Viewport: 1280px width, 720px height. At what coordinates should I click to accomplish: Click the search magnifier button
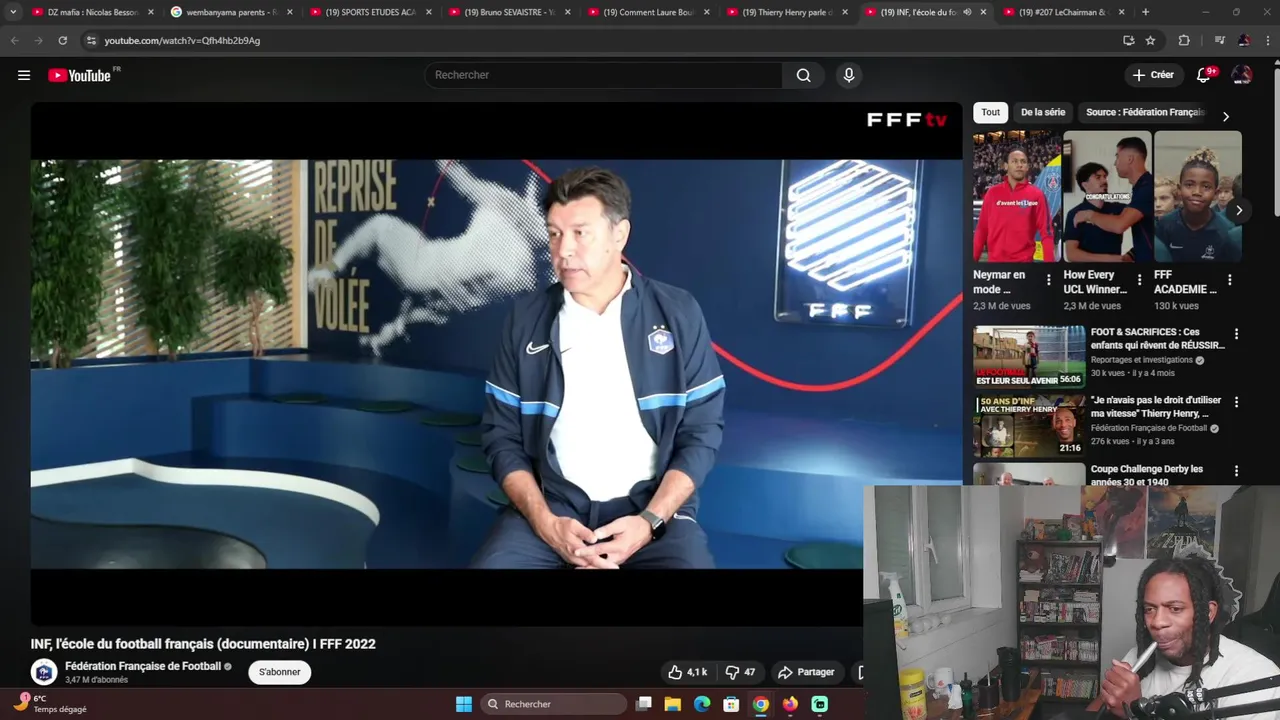(803, 75)
